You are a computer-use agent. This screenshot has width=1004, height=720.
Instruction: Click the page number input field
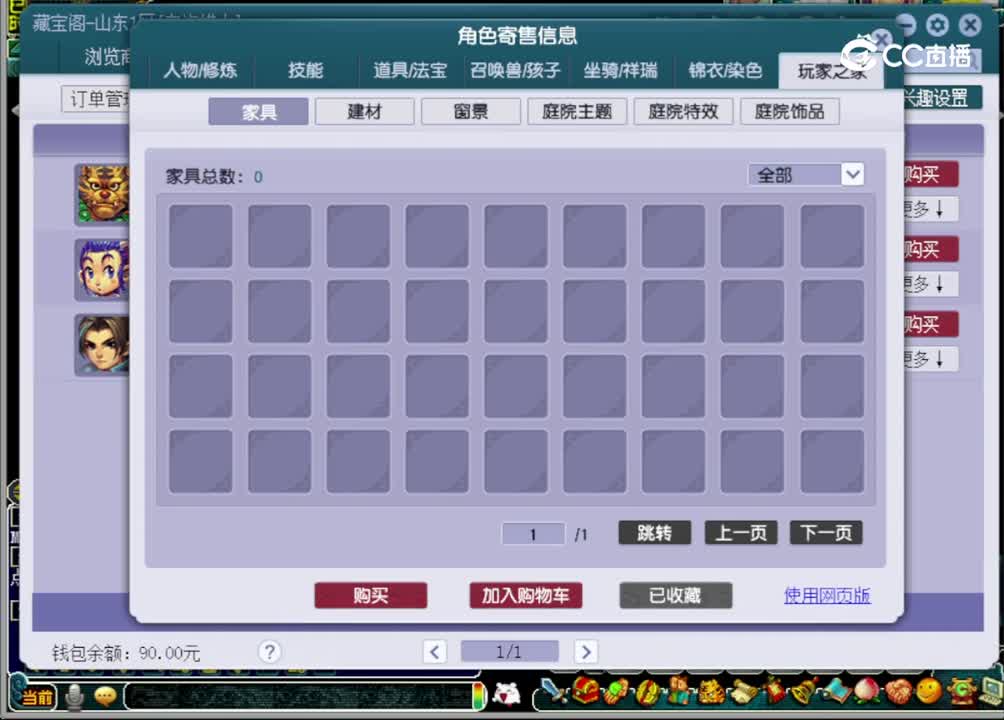[x=533, y=533]
